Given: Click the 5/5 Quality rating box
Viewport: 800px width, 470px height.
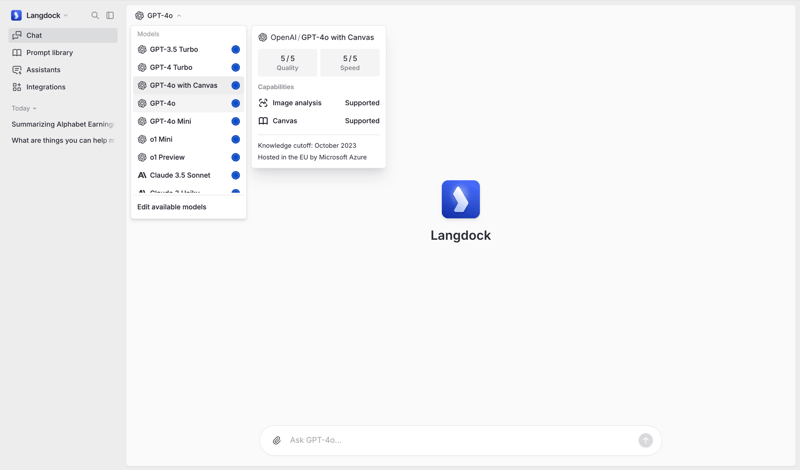Looking at the screenshot, I should (x=287, y=63).
